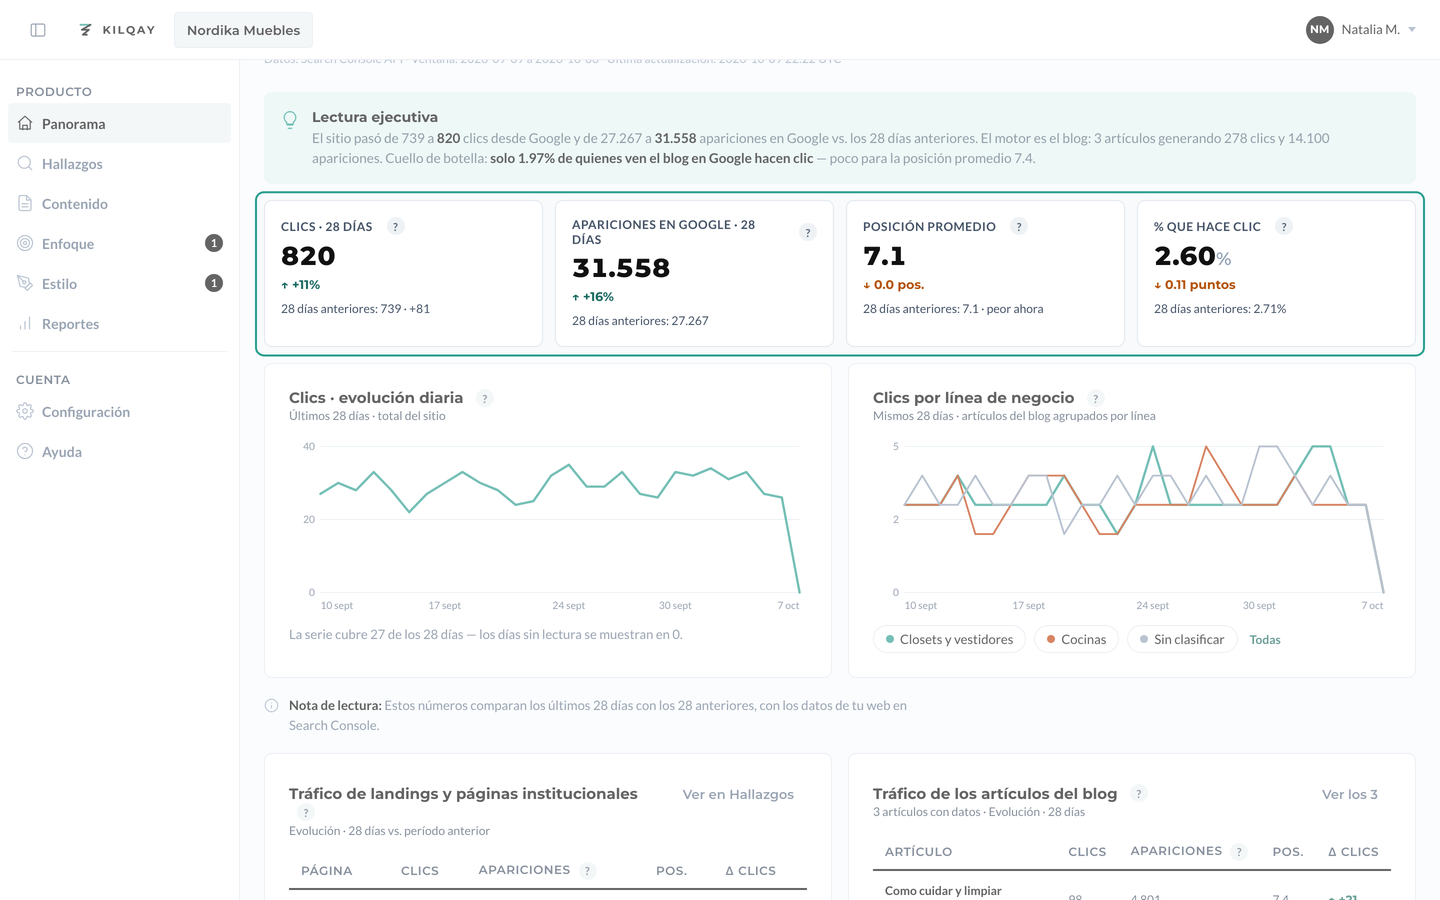Viewport: 1440px width, 900px height.
Task: Toggle the Cocinas series chip
Action: [x=1076, y=639]
